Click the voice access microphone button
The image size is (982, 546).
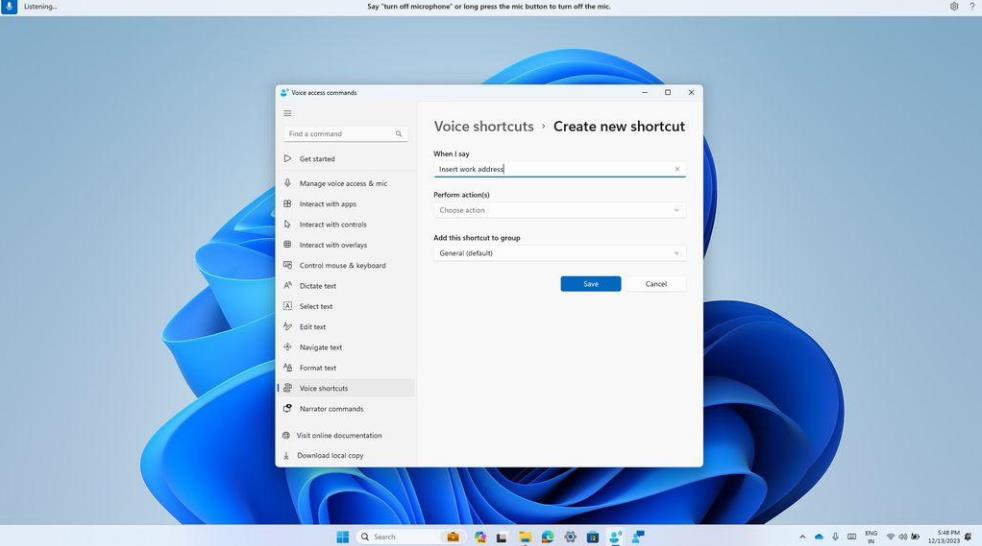click(9, 6)
